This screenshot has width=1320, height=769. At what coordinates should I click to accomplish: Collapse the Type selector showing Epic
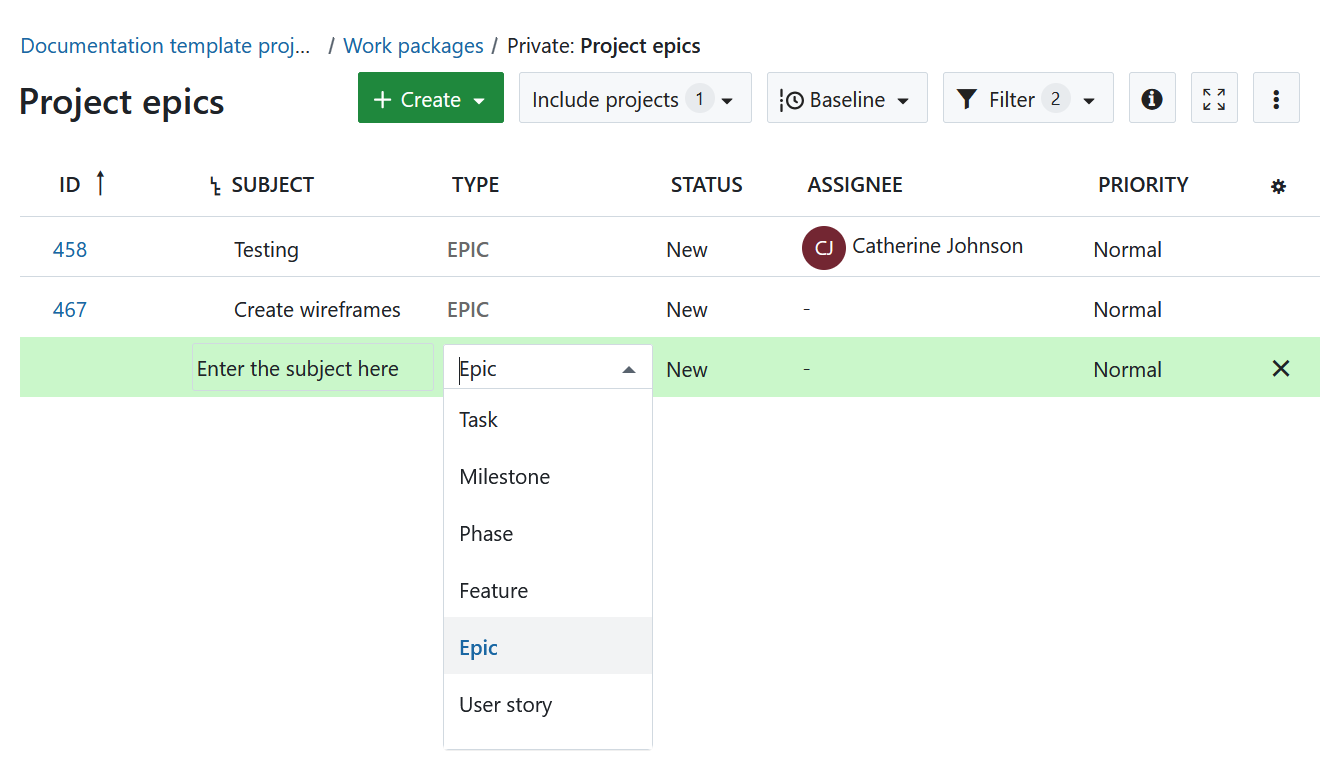[x=629, y=368]
